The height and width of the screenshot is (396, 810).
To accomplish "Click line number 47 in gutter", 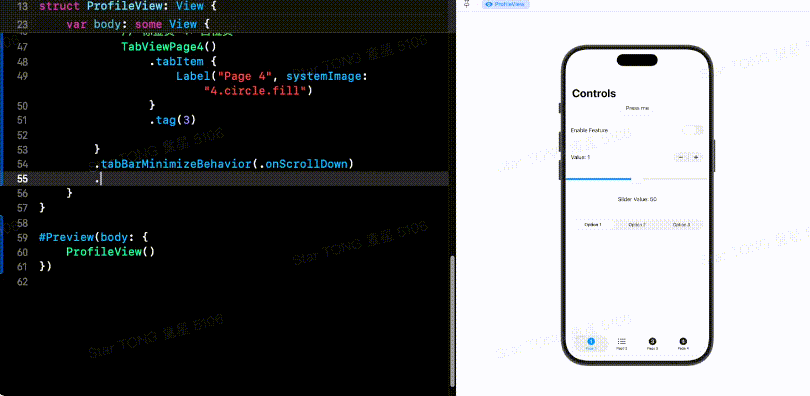I will tap(22, 47).
